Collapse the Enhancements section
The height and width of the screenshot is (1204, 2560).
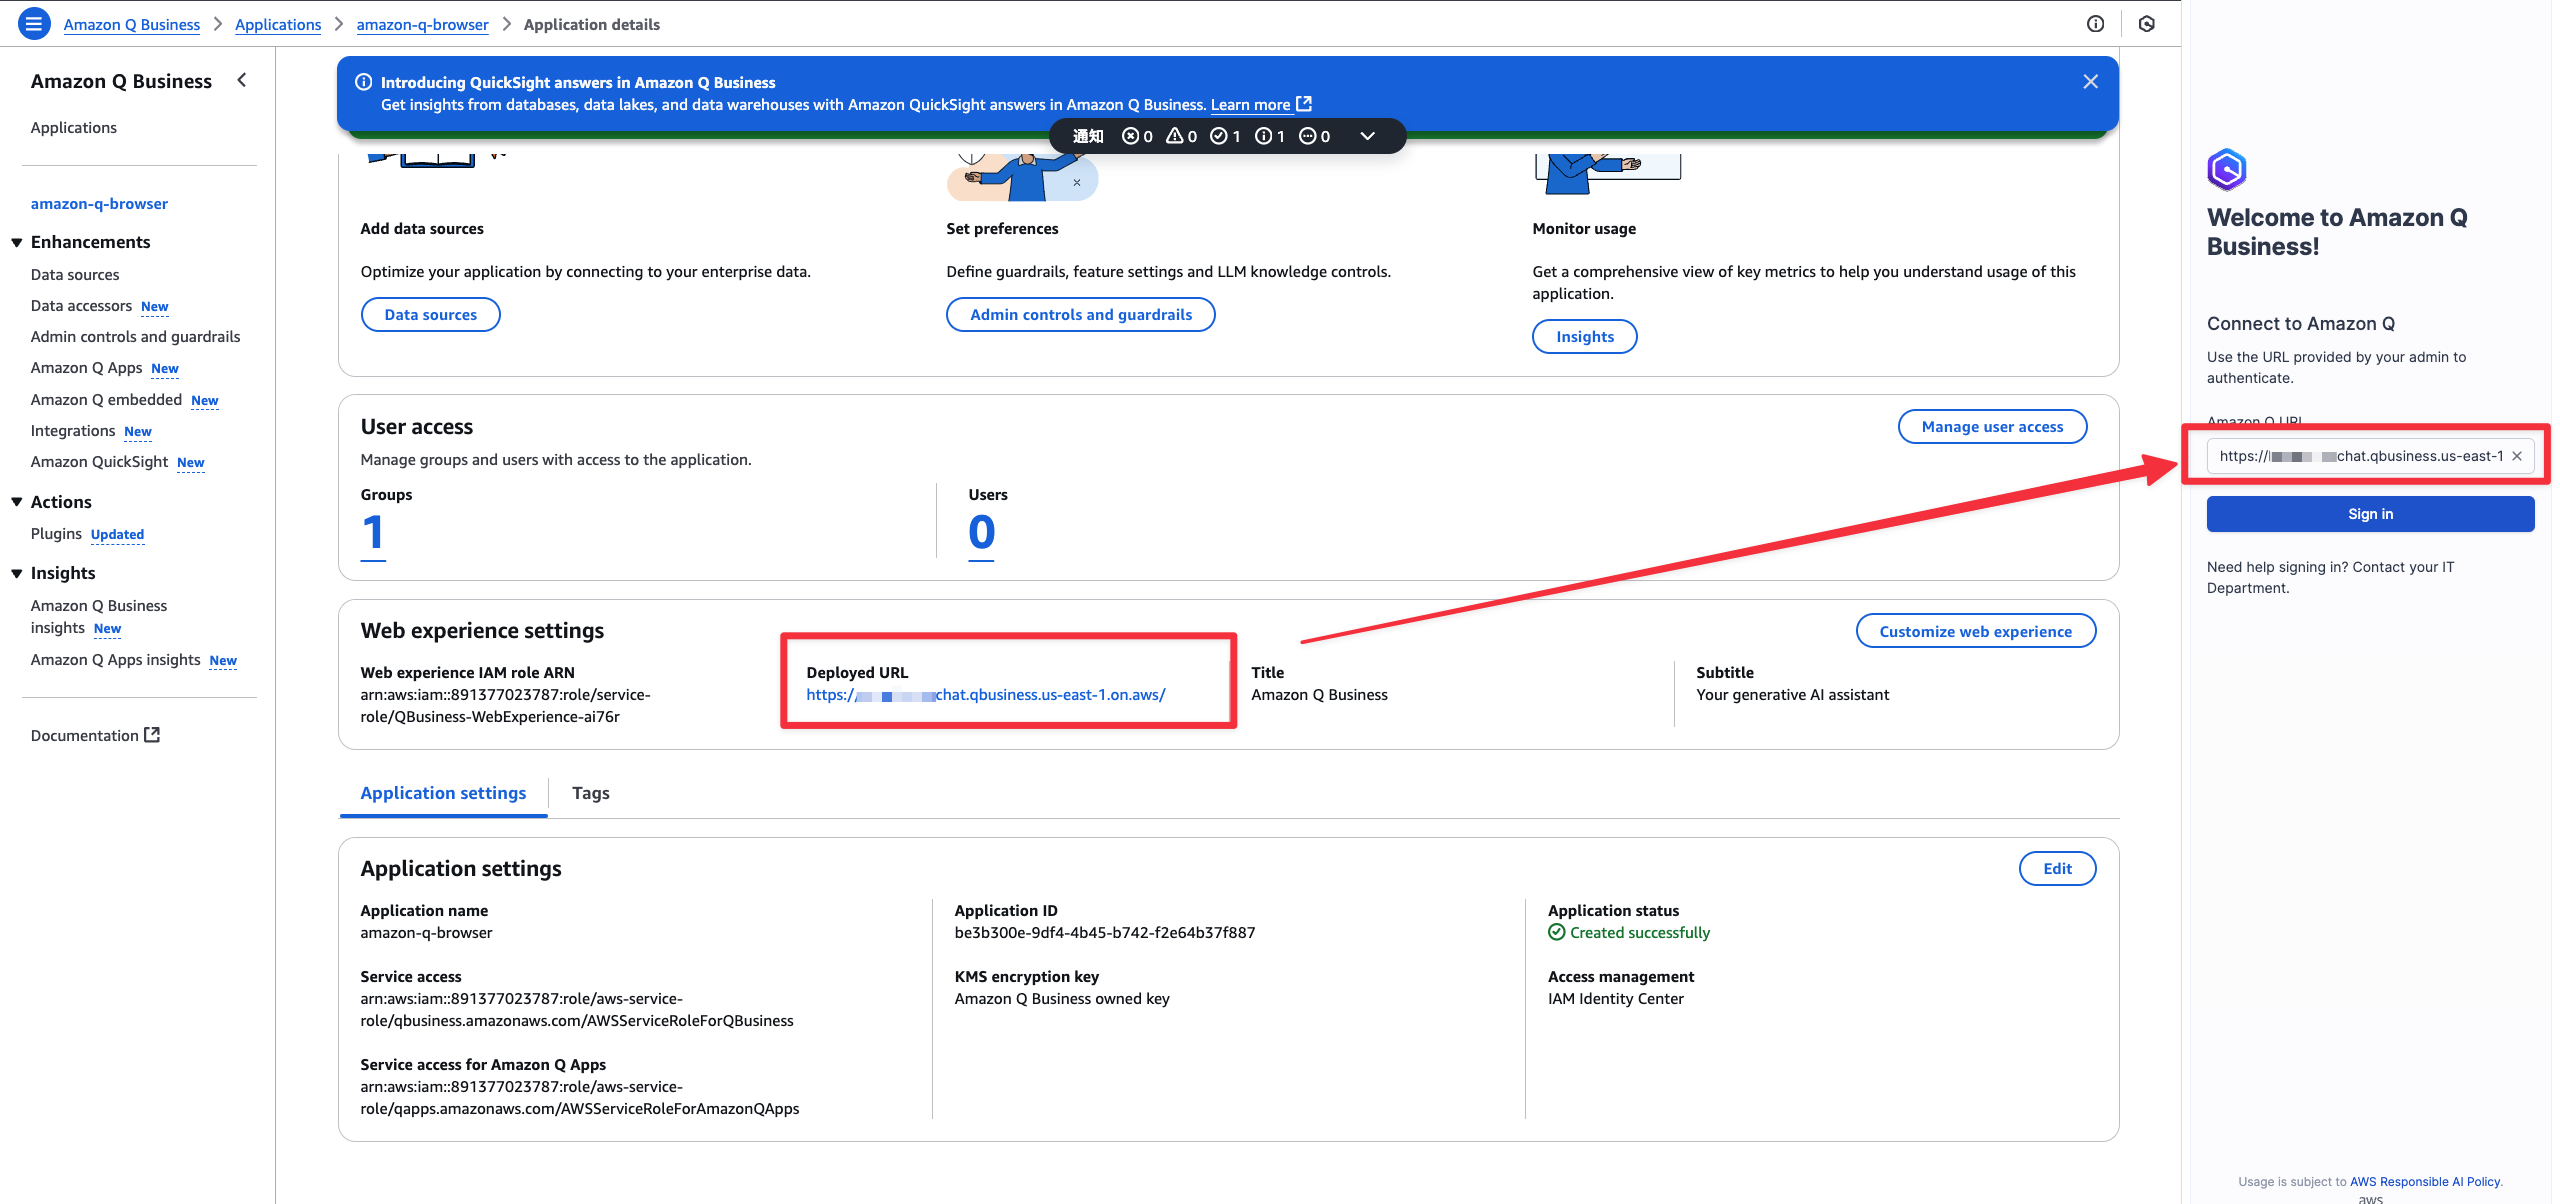(17, 242)
